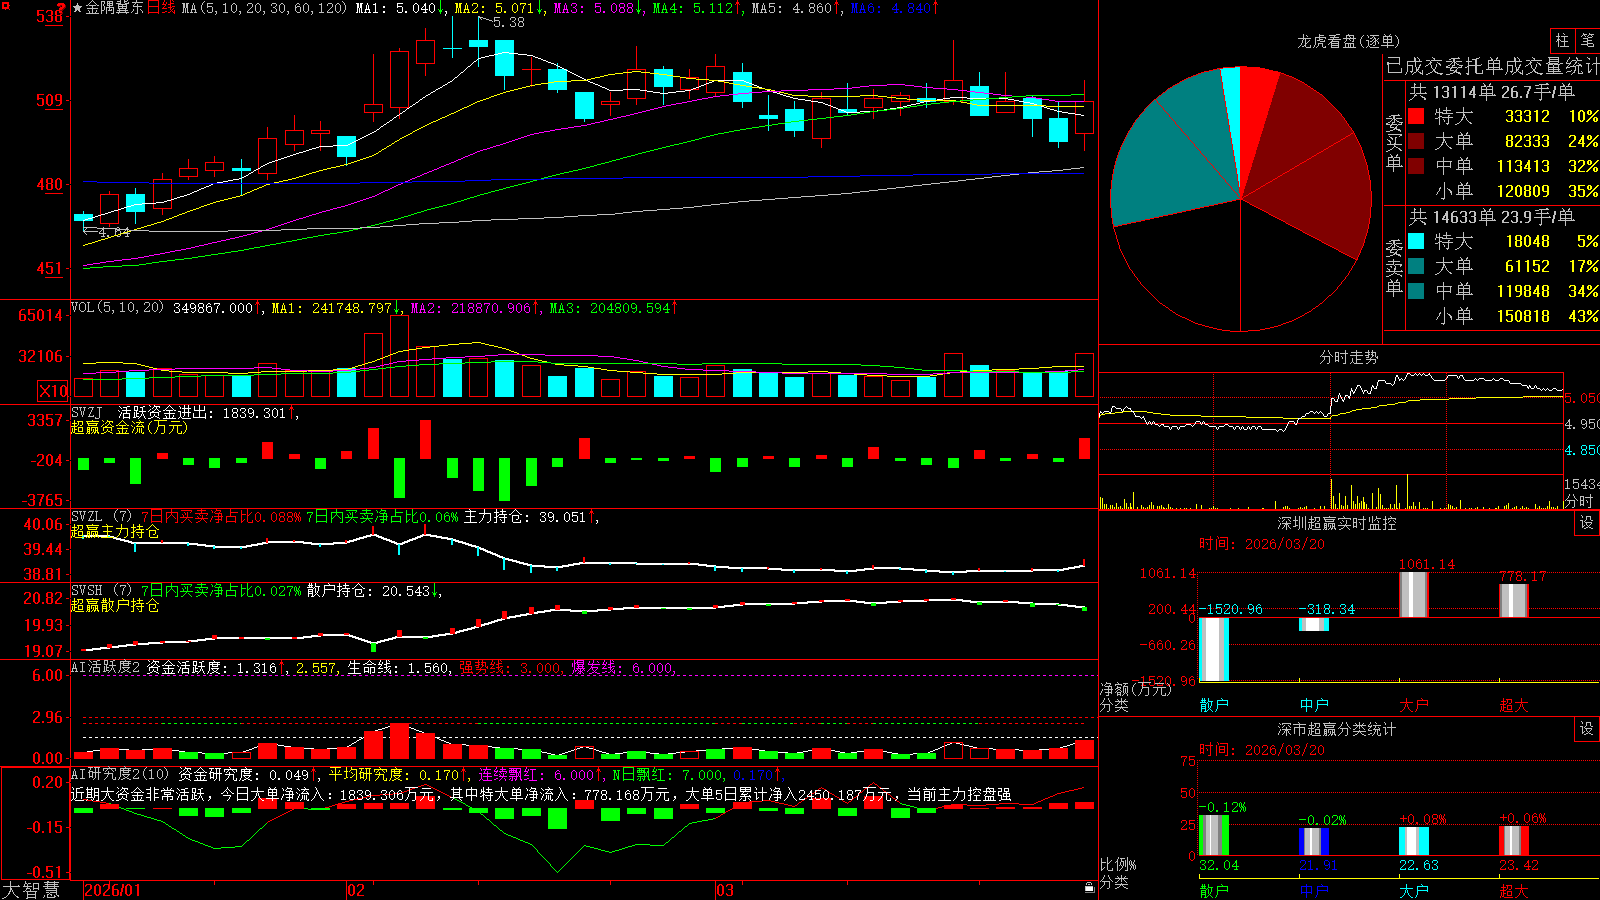Image resolution: width=1600 pixels, height=900 pixels.
Task: Click the MA(5,10,20,30,60,120) indicator label
Action: [264, 8]
